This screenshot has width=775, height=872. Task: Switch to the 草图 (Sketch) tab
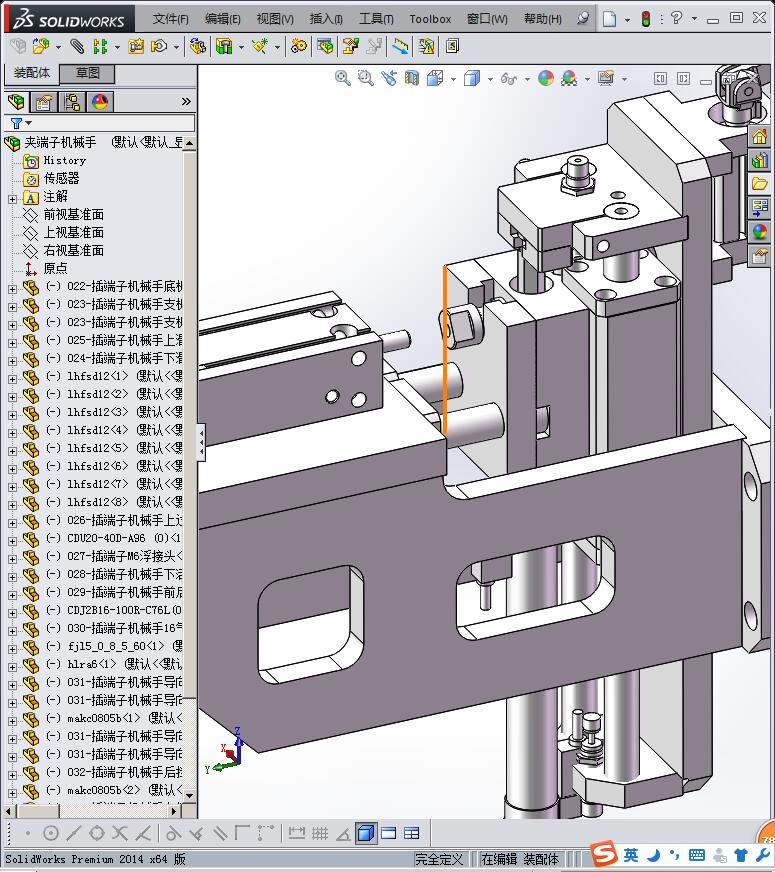tap(87, 73)
